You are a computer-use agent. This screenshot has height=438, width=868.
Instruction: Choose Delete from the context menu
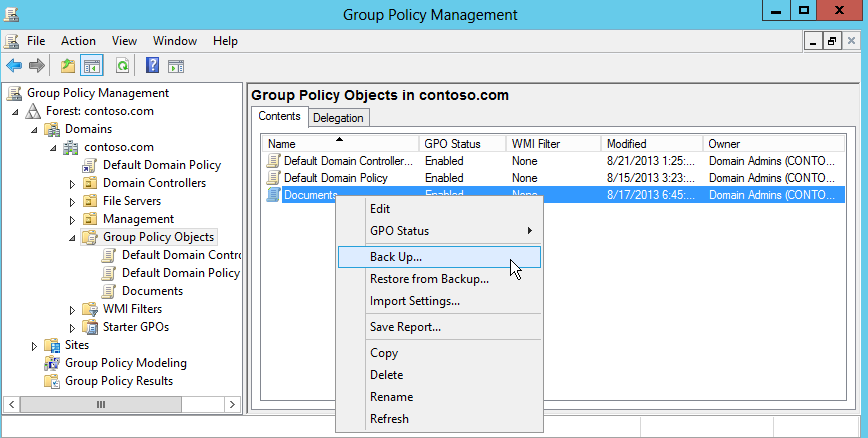(439, 375)
